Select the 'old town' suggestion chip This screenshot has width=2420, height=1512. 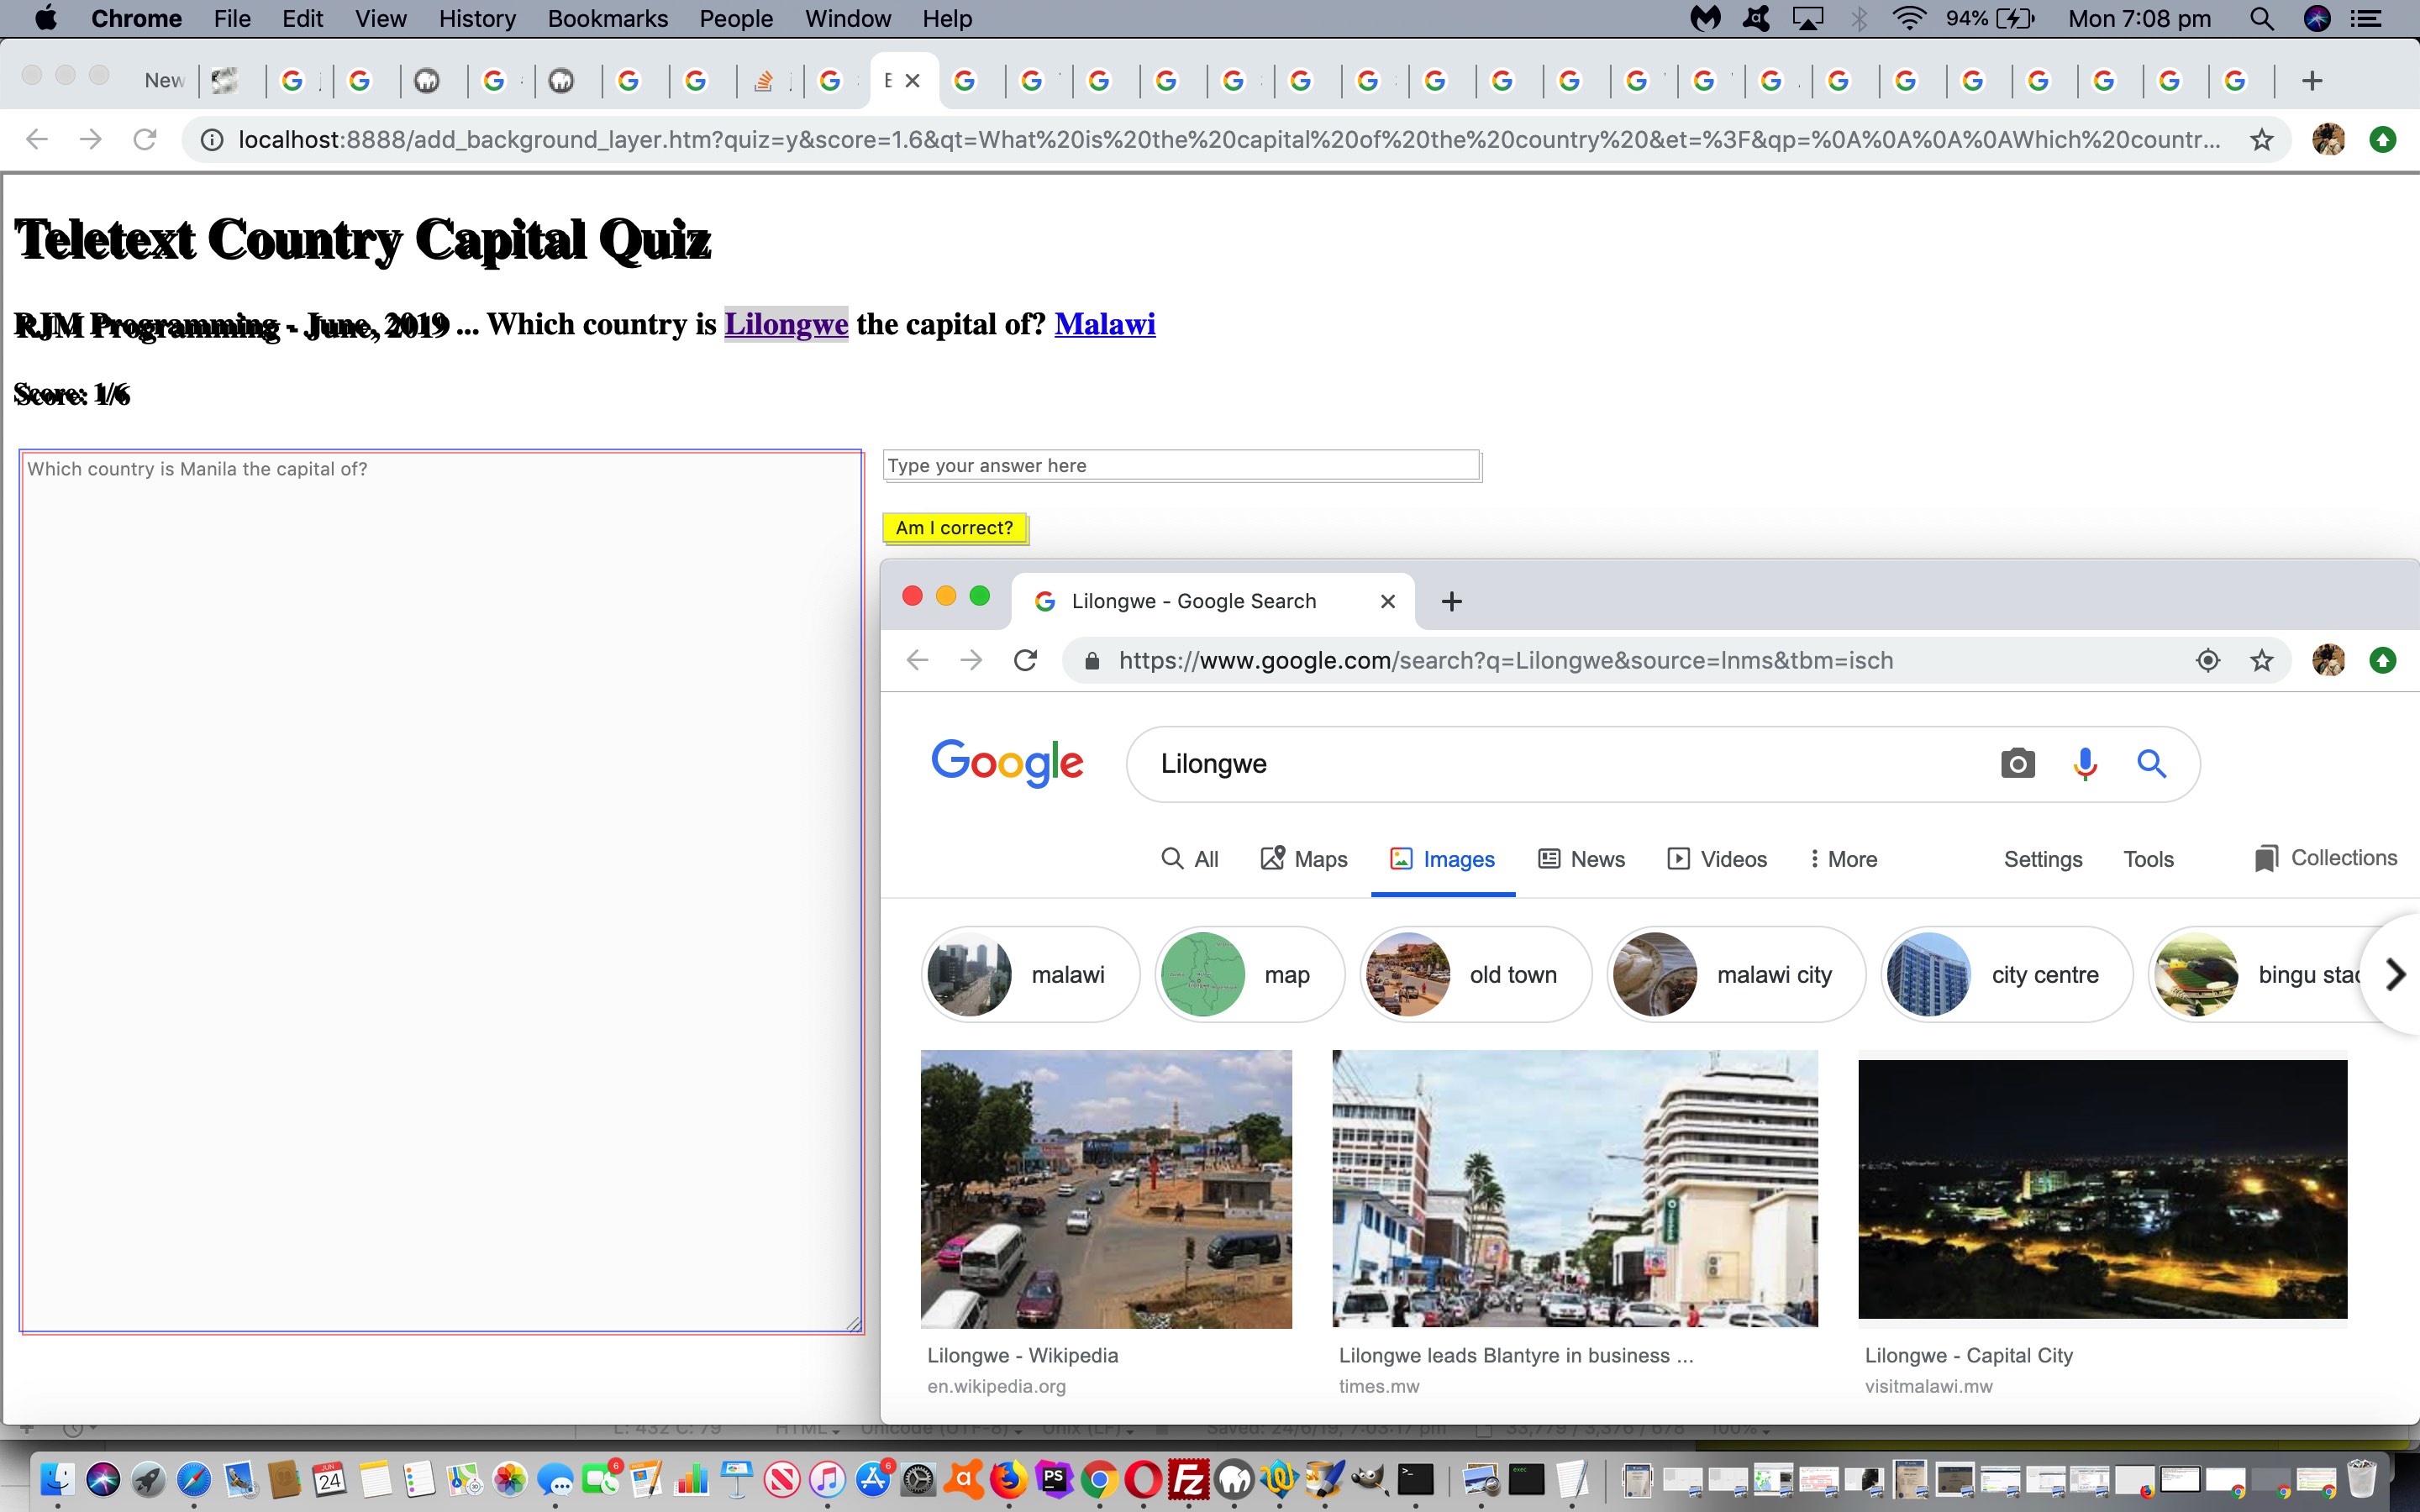[1476, 974]
